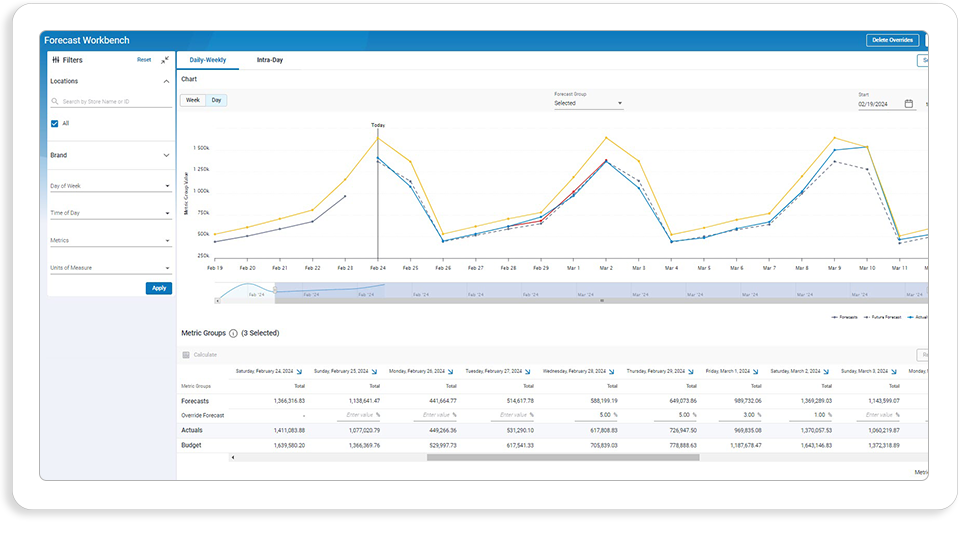Open the Forecast Group dropdown
This screenshot has width=960, height=540.
pyautogui.click(x=588, y=103)
